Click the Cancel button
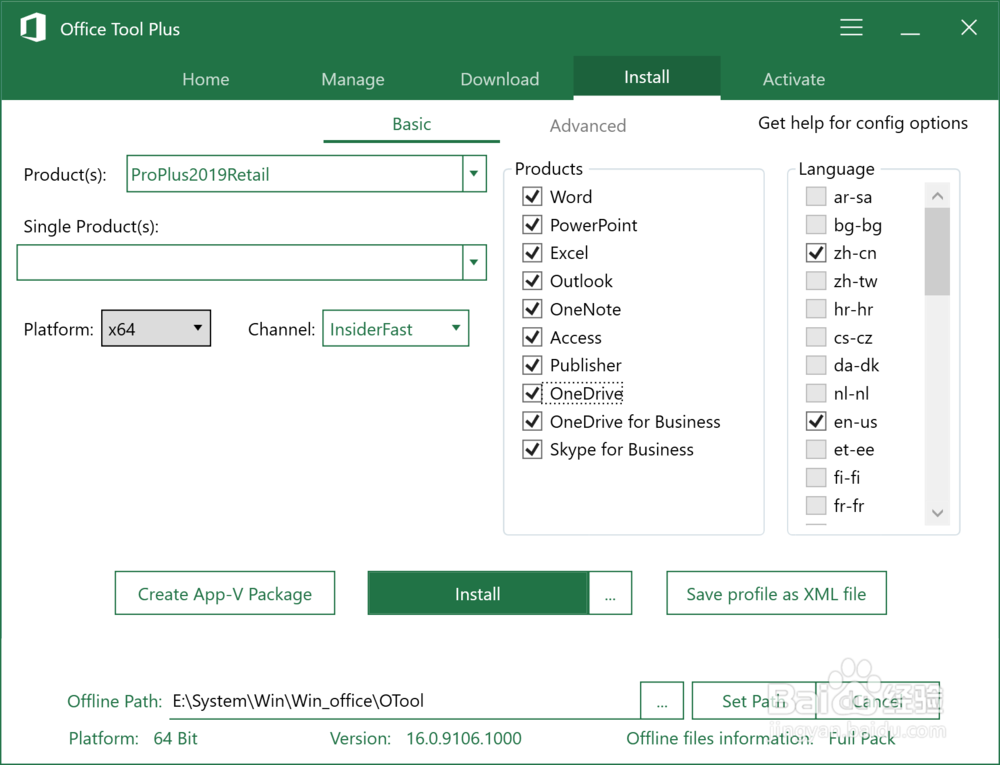 click(878, 701)
